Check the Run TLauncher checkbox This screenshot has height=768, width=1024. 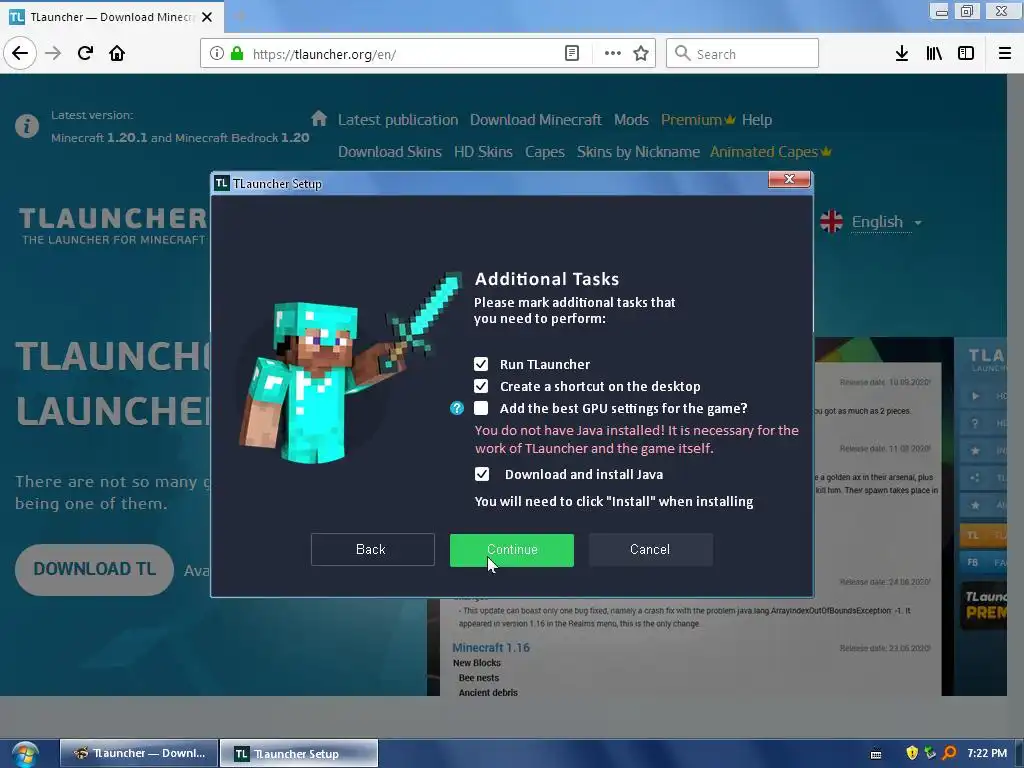click(481, 364)
